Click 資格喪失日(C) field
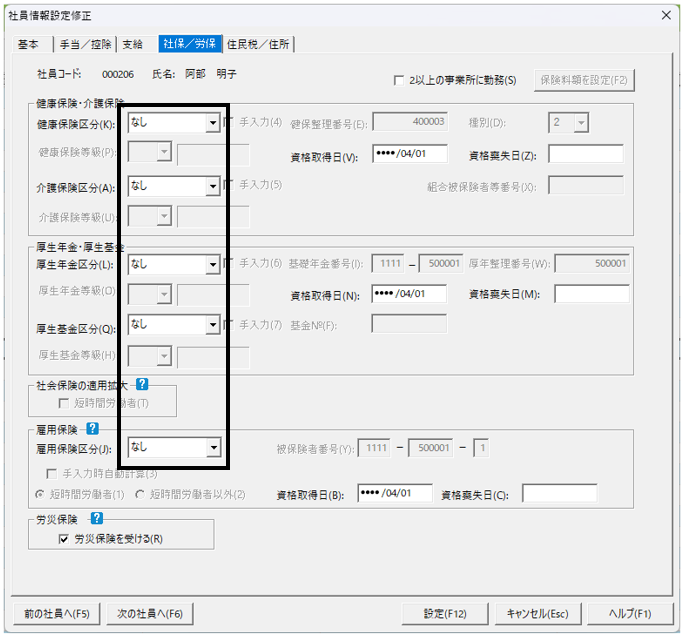The image size is (684, 636). point(560,493)
